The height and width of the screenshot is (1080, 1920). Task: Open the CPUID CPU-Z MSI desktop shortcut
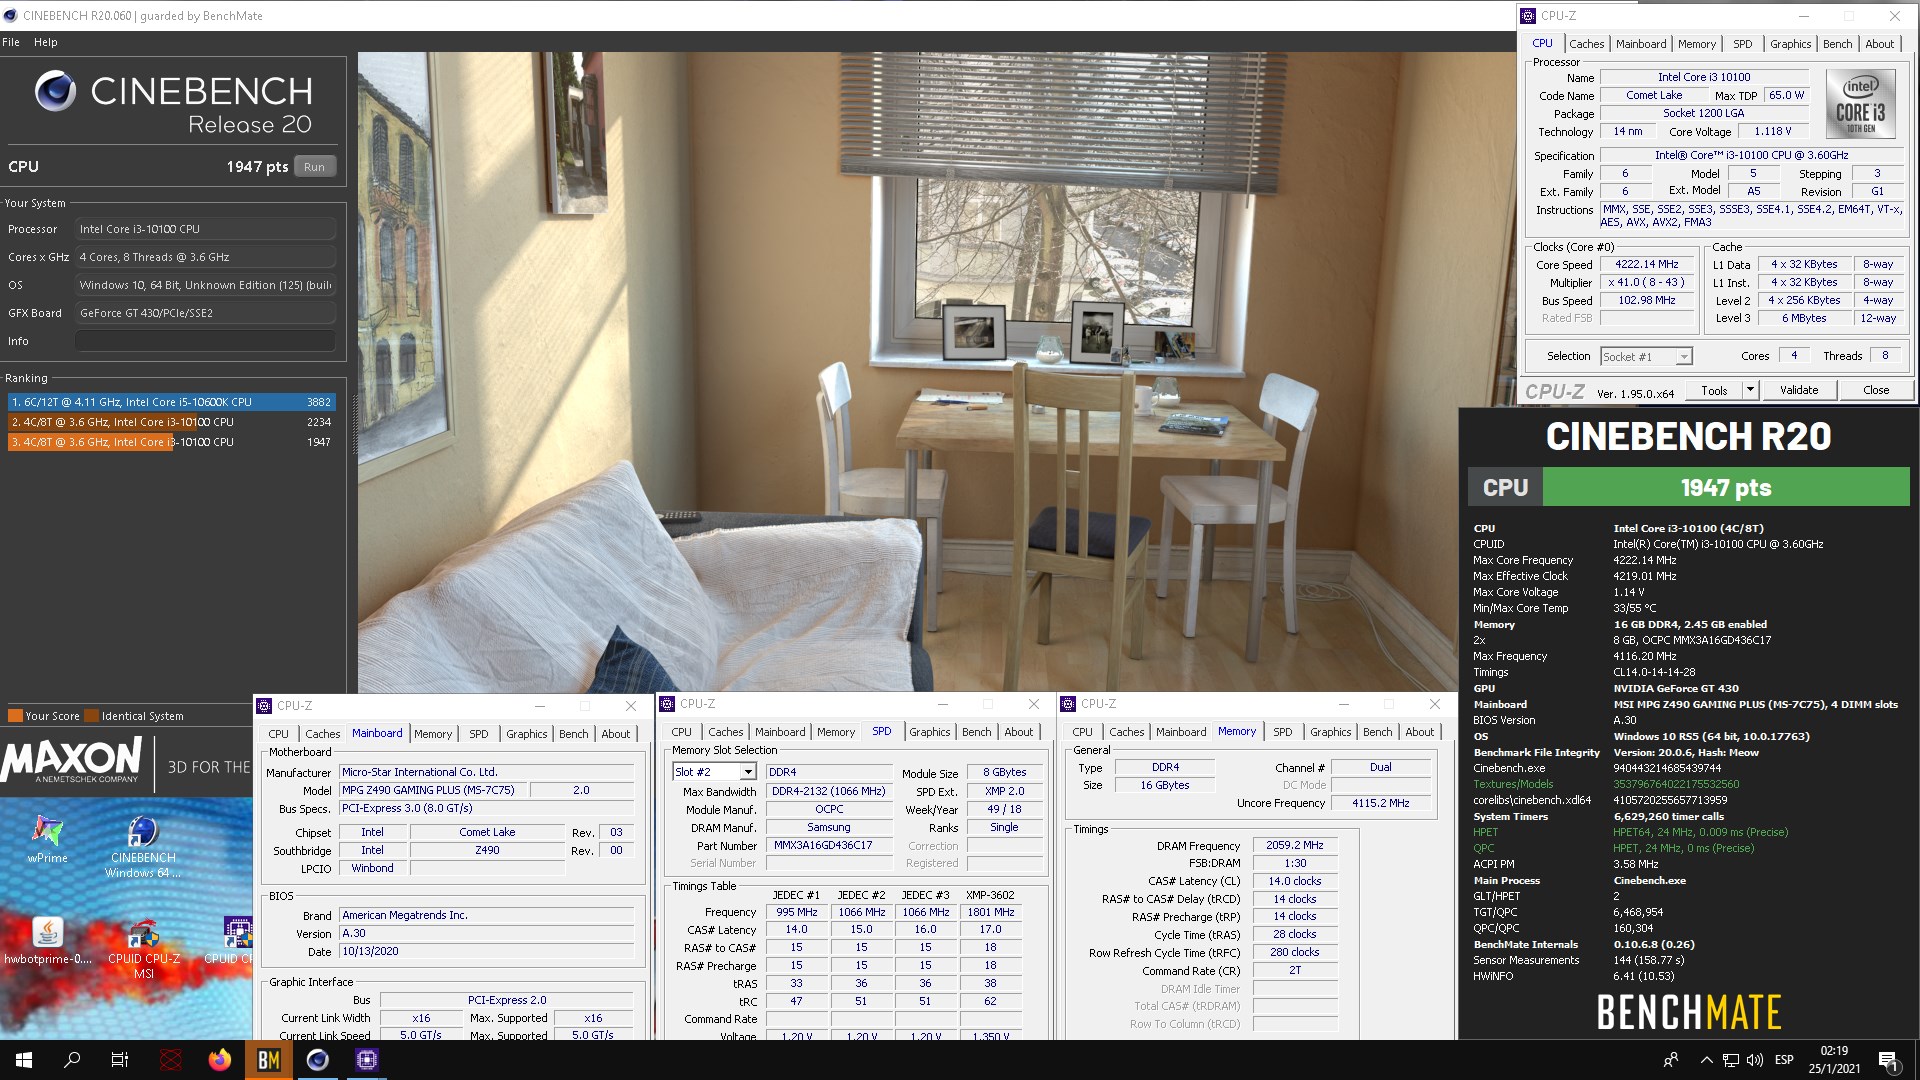pyautogui.click(x=144, y=948)
